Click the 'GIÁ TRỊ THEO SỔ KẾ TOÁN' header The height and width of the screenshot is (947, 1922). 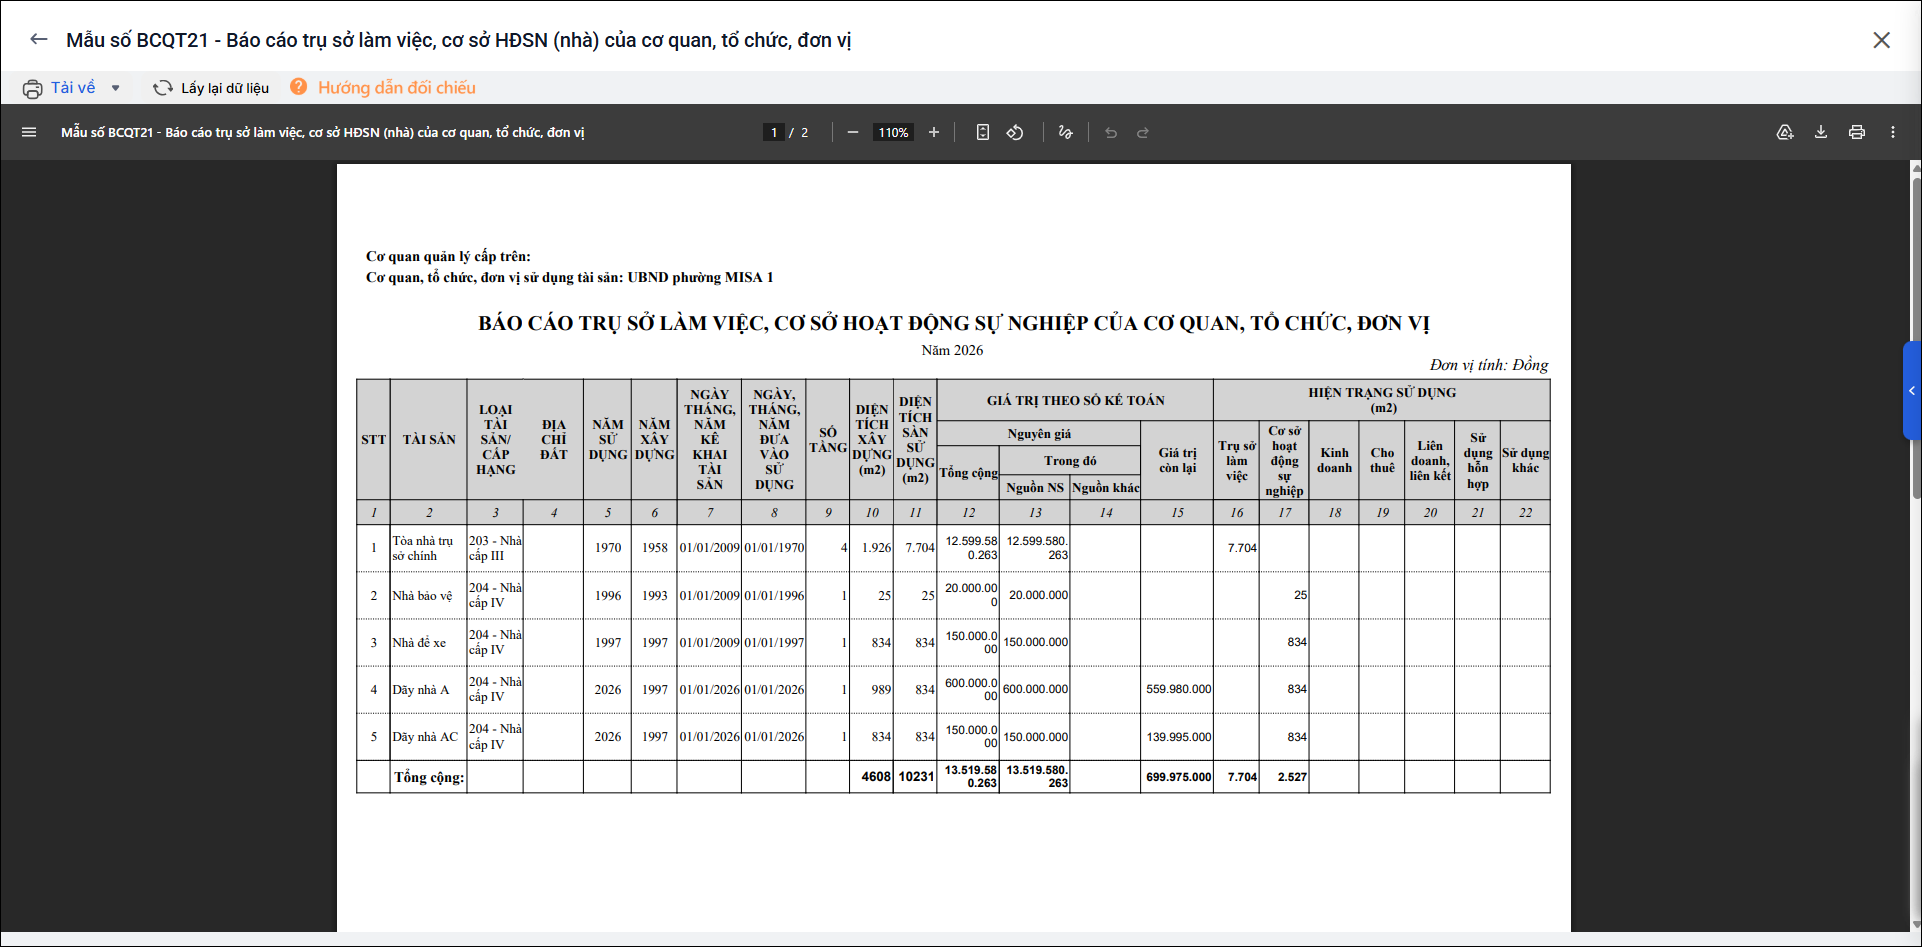click(1076, 400)
